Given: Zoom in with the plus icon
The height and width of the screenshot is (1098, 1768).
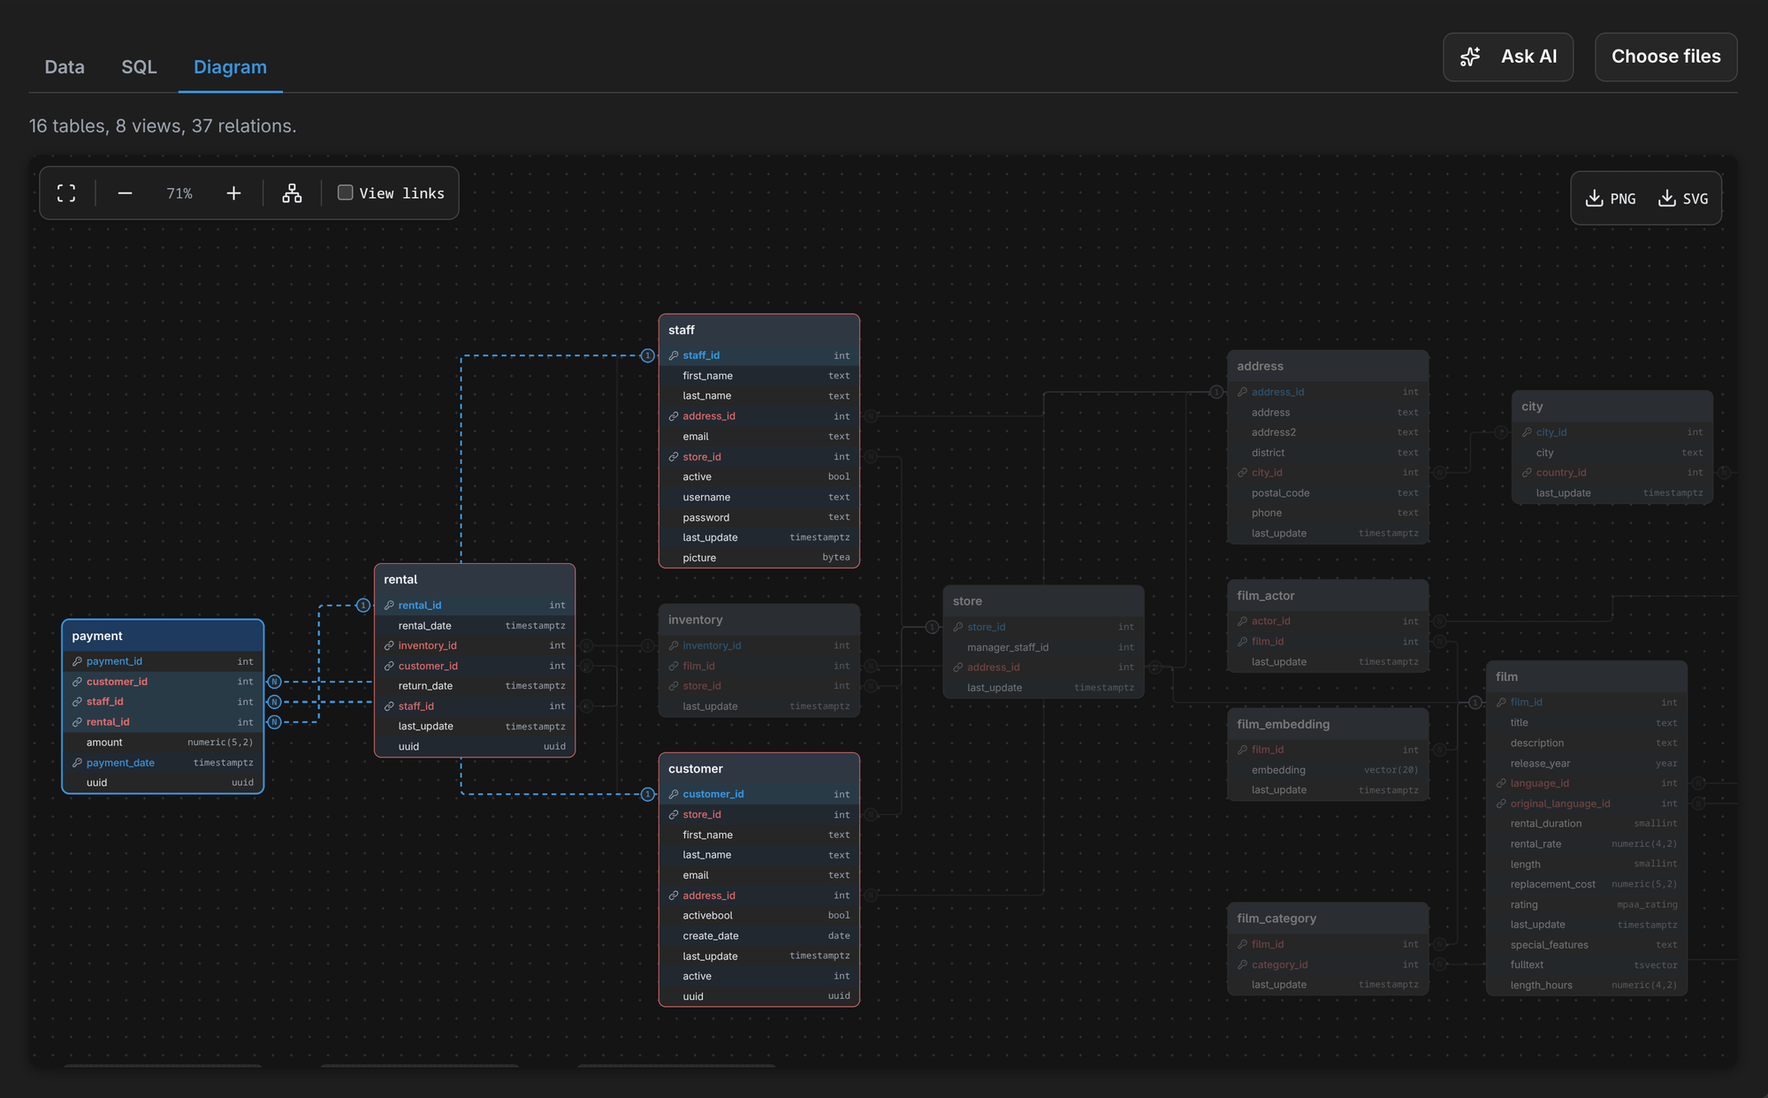Looking at the screenshot, I should coord(233,193).
